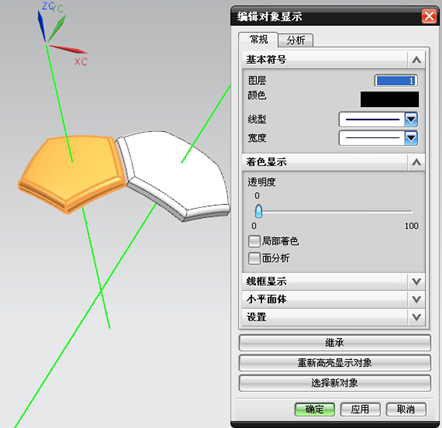Screen dimensions: 442x428
Task: Click the black 颜色 color swatch
Action: coord(390,99)
